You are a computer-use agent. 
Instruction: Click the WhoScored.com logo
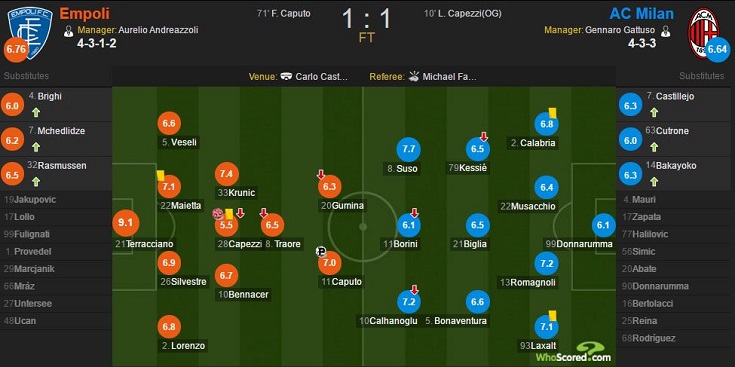[x=574, y=352]
